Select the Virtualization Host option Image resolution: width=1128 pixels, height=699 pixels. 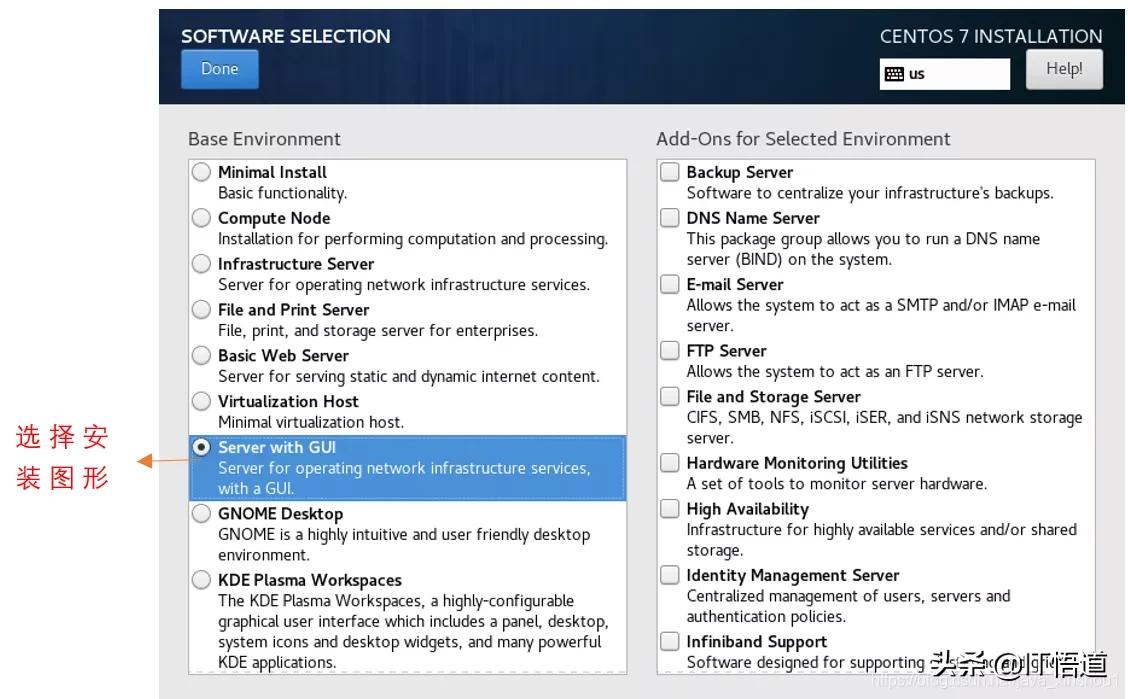click(x=201, y=401)
